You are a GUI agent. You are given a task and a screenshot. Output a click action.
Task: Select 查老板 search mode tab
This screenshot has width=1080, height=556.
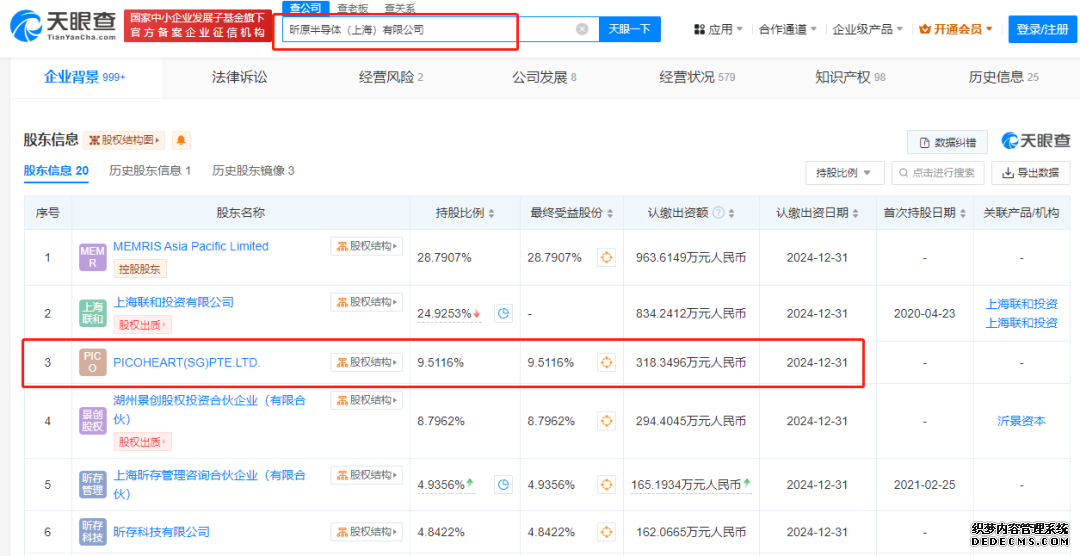353,8
